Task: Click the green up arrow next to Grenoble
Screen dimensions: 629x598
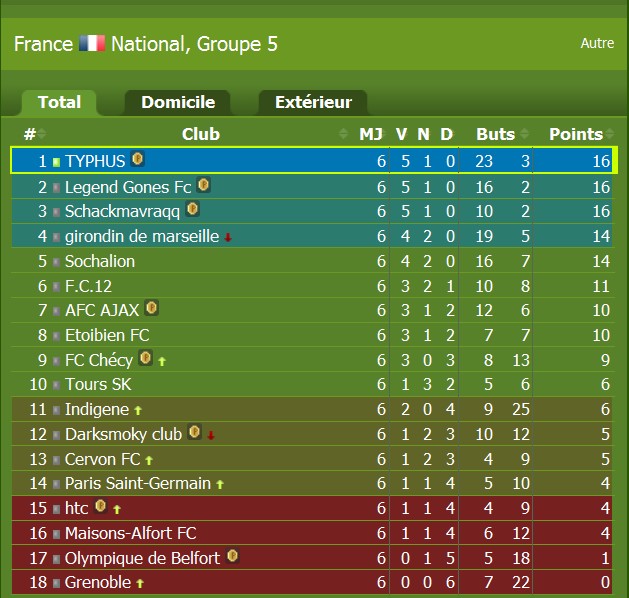Action: pyautogui.click(x=140, y=584)
